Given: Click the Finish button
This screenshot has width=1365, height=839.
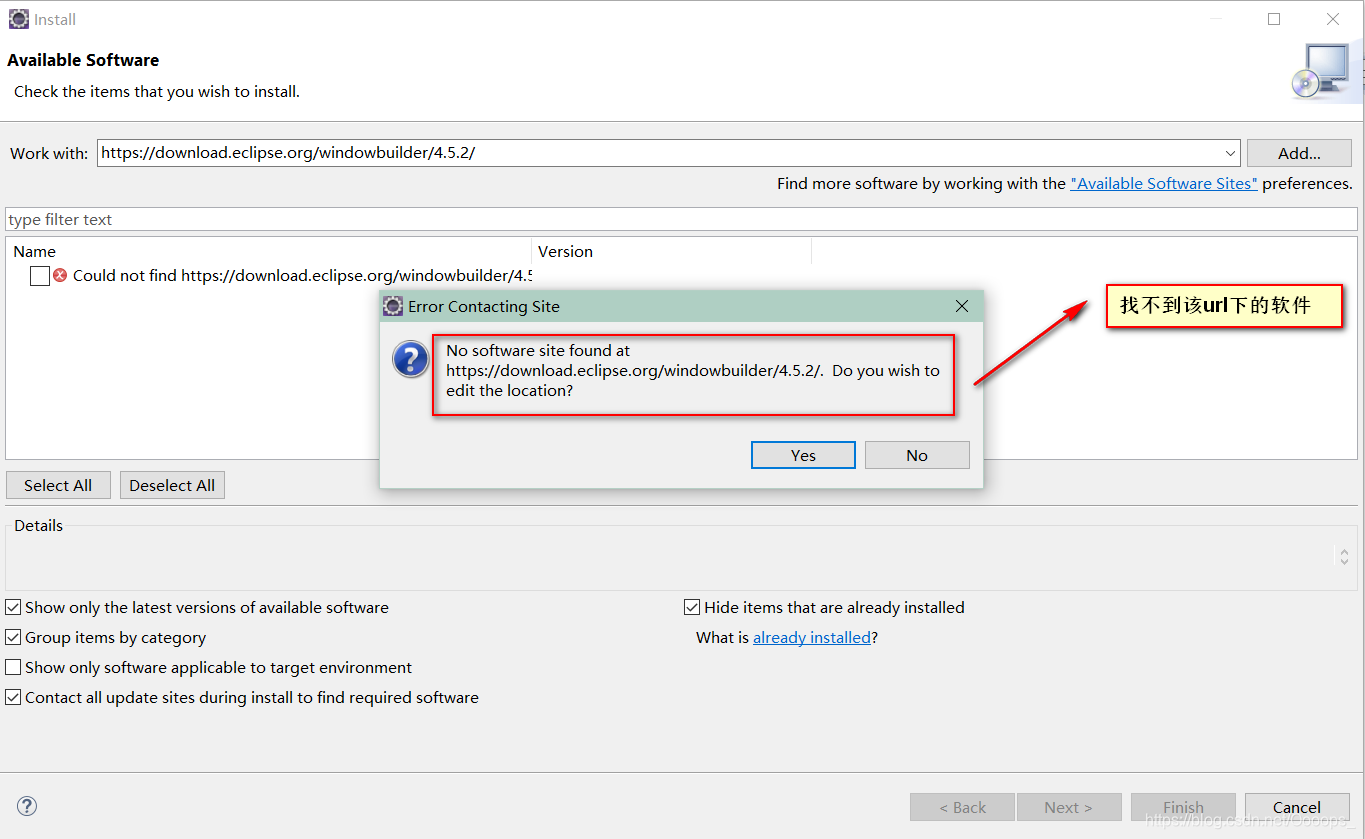Looking at the screenshot, I should 1183,807.
